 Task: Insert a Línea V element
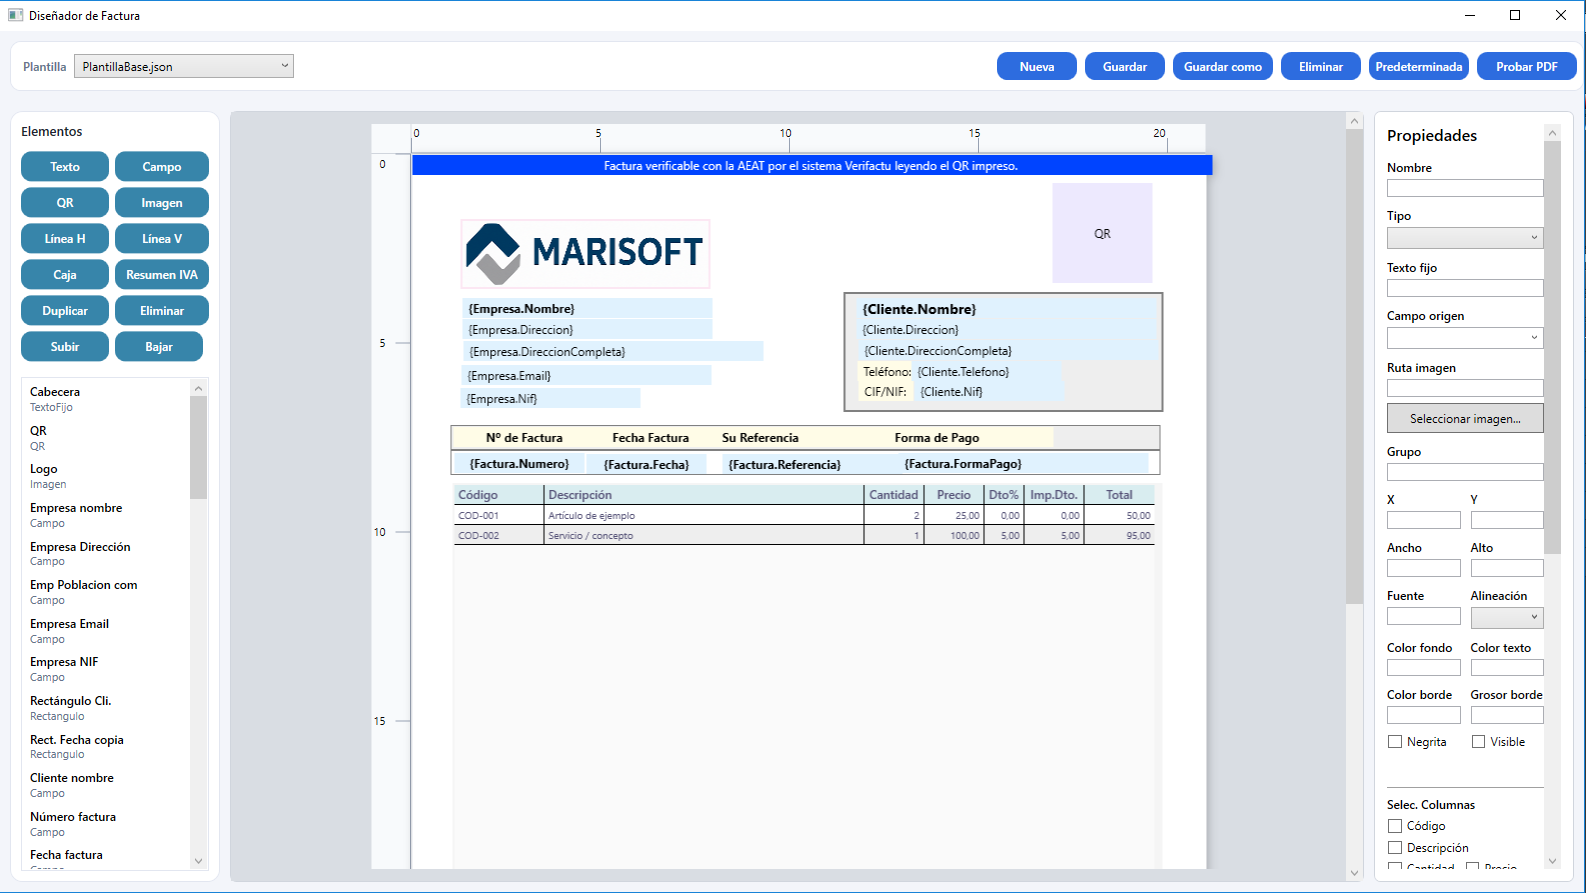(162, 239)
